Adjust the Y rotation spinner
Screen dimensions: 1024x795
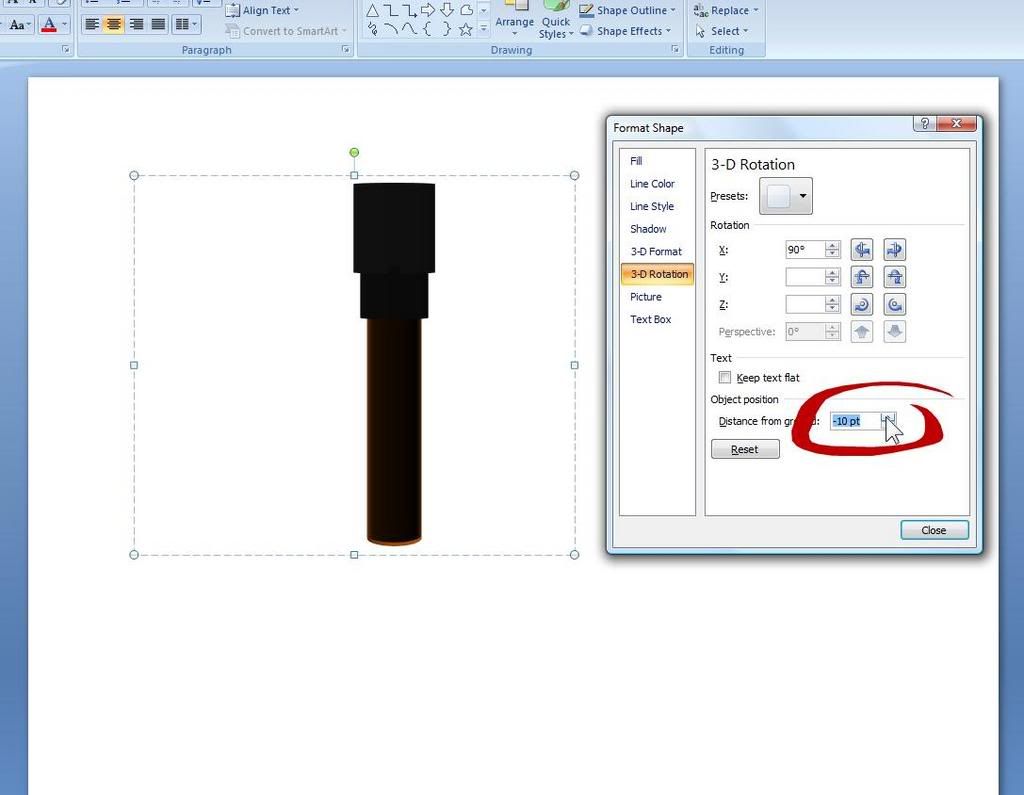click(x=832, y=277)
